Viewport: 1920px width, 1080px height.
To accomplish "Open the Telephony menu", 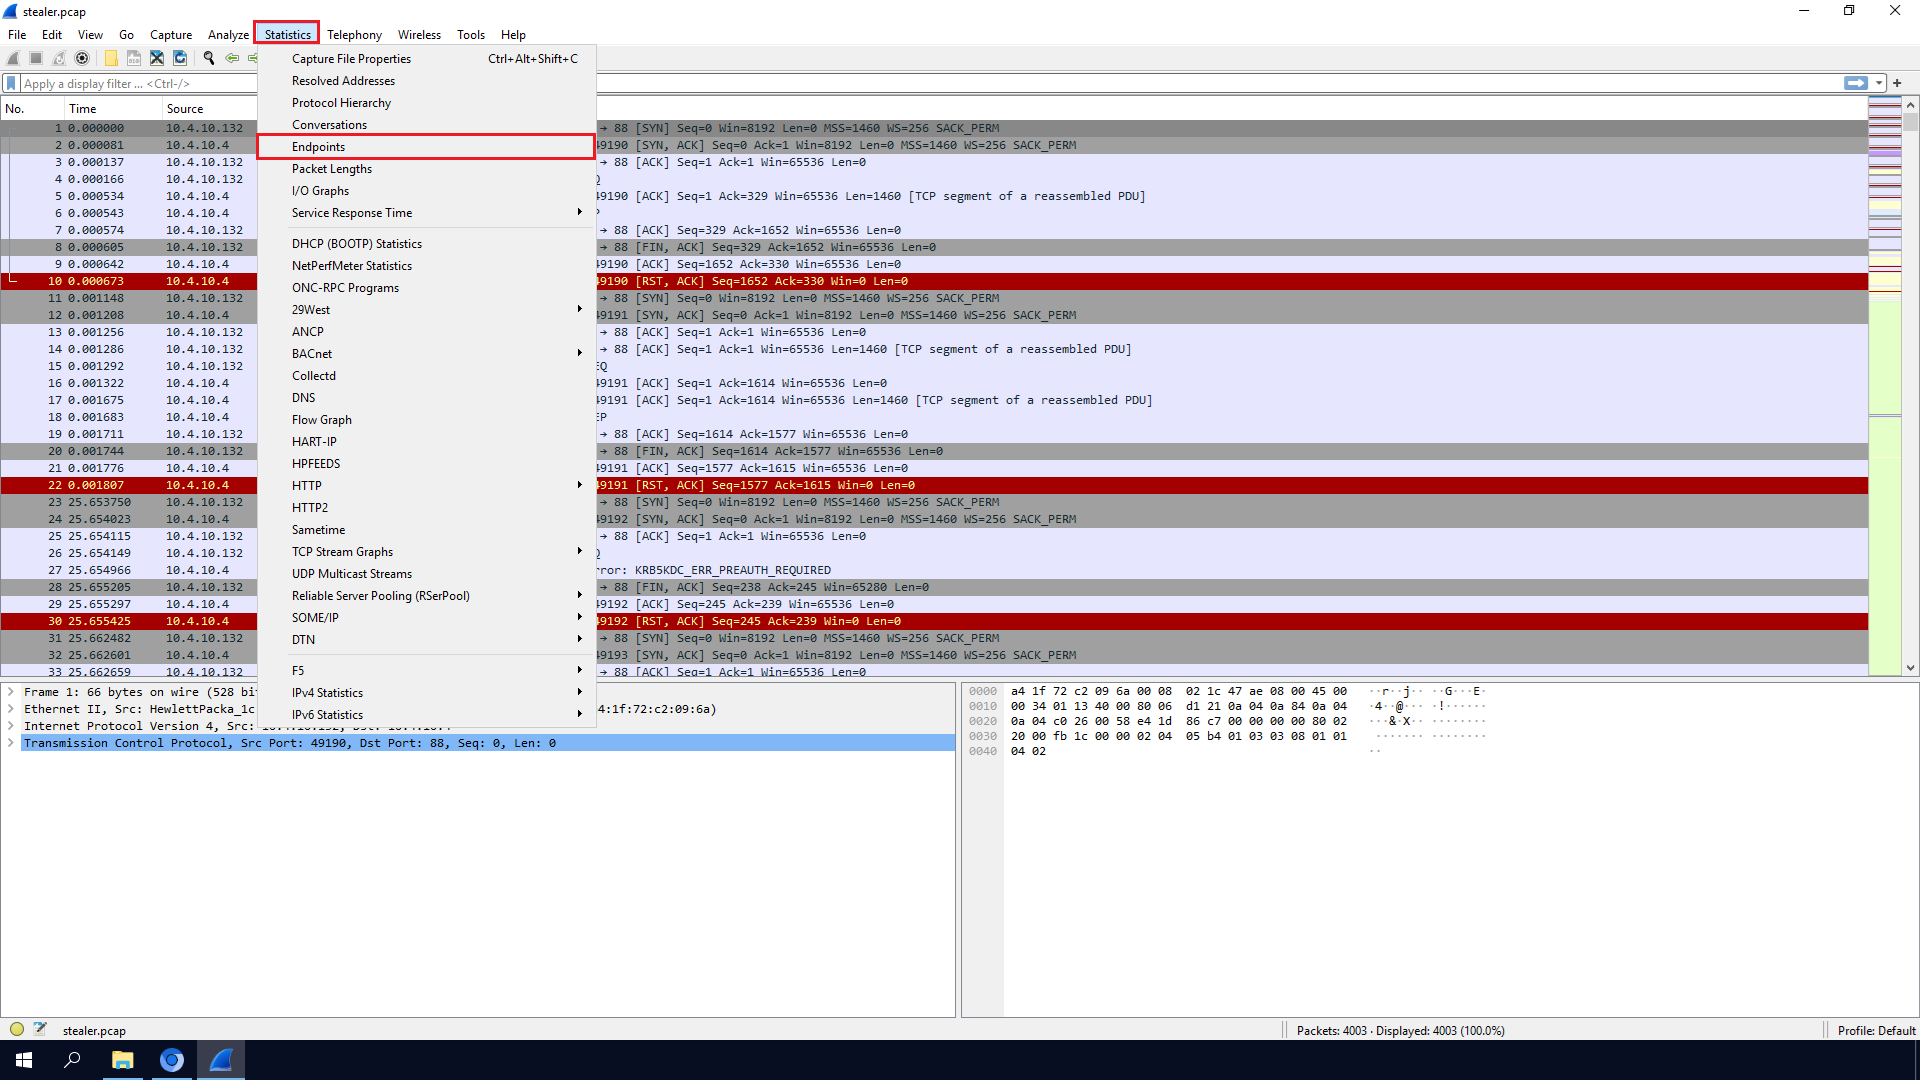I will (x=354, y=34).
